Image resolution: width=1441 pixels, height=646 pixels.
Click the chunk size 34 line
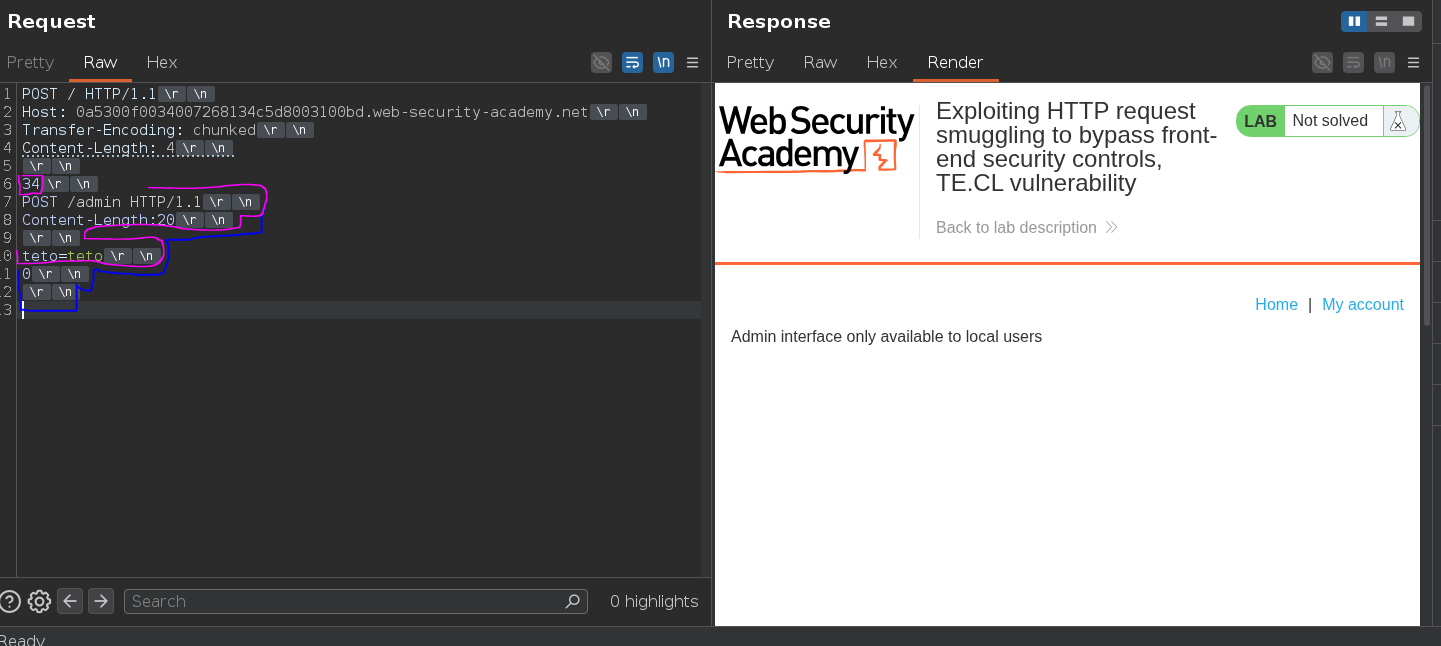click(59, 184)
